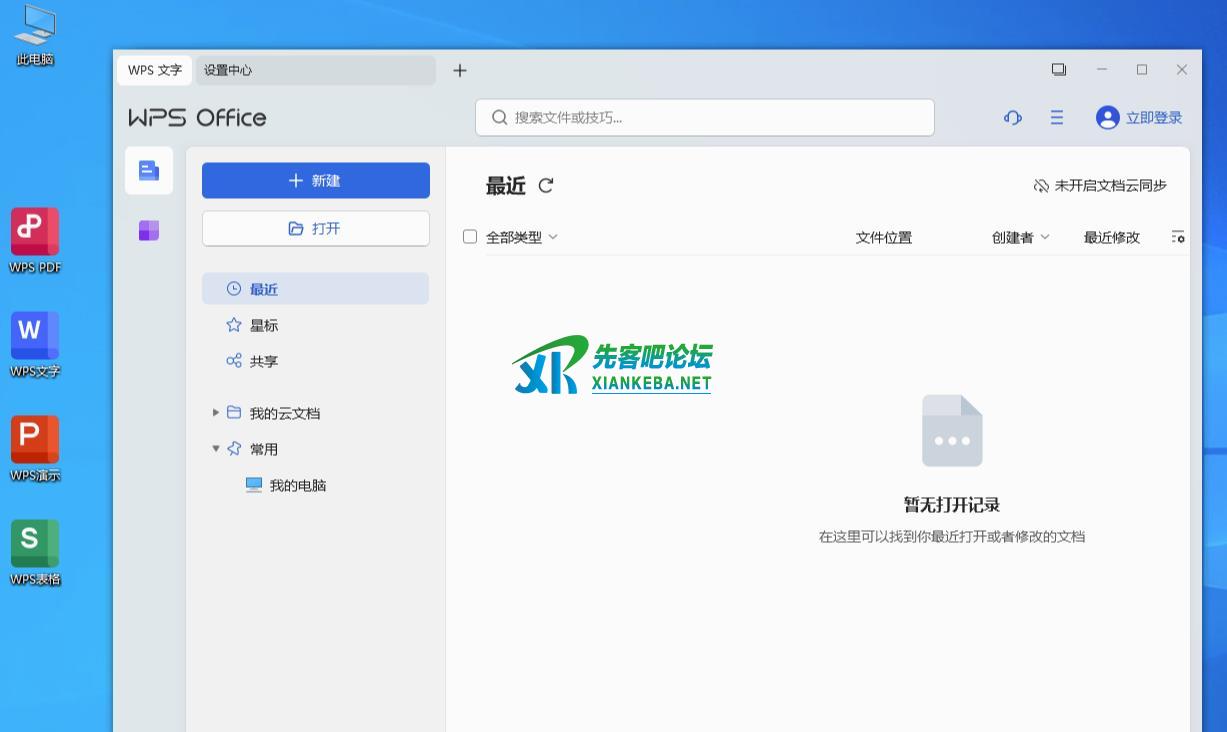Switch to the 设置中心 tab
Screen dimensions: 1227x732
coord(228,70)
